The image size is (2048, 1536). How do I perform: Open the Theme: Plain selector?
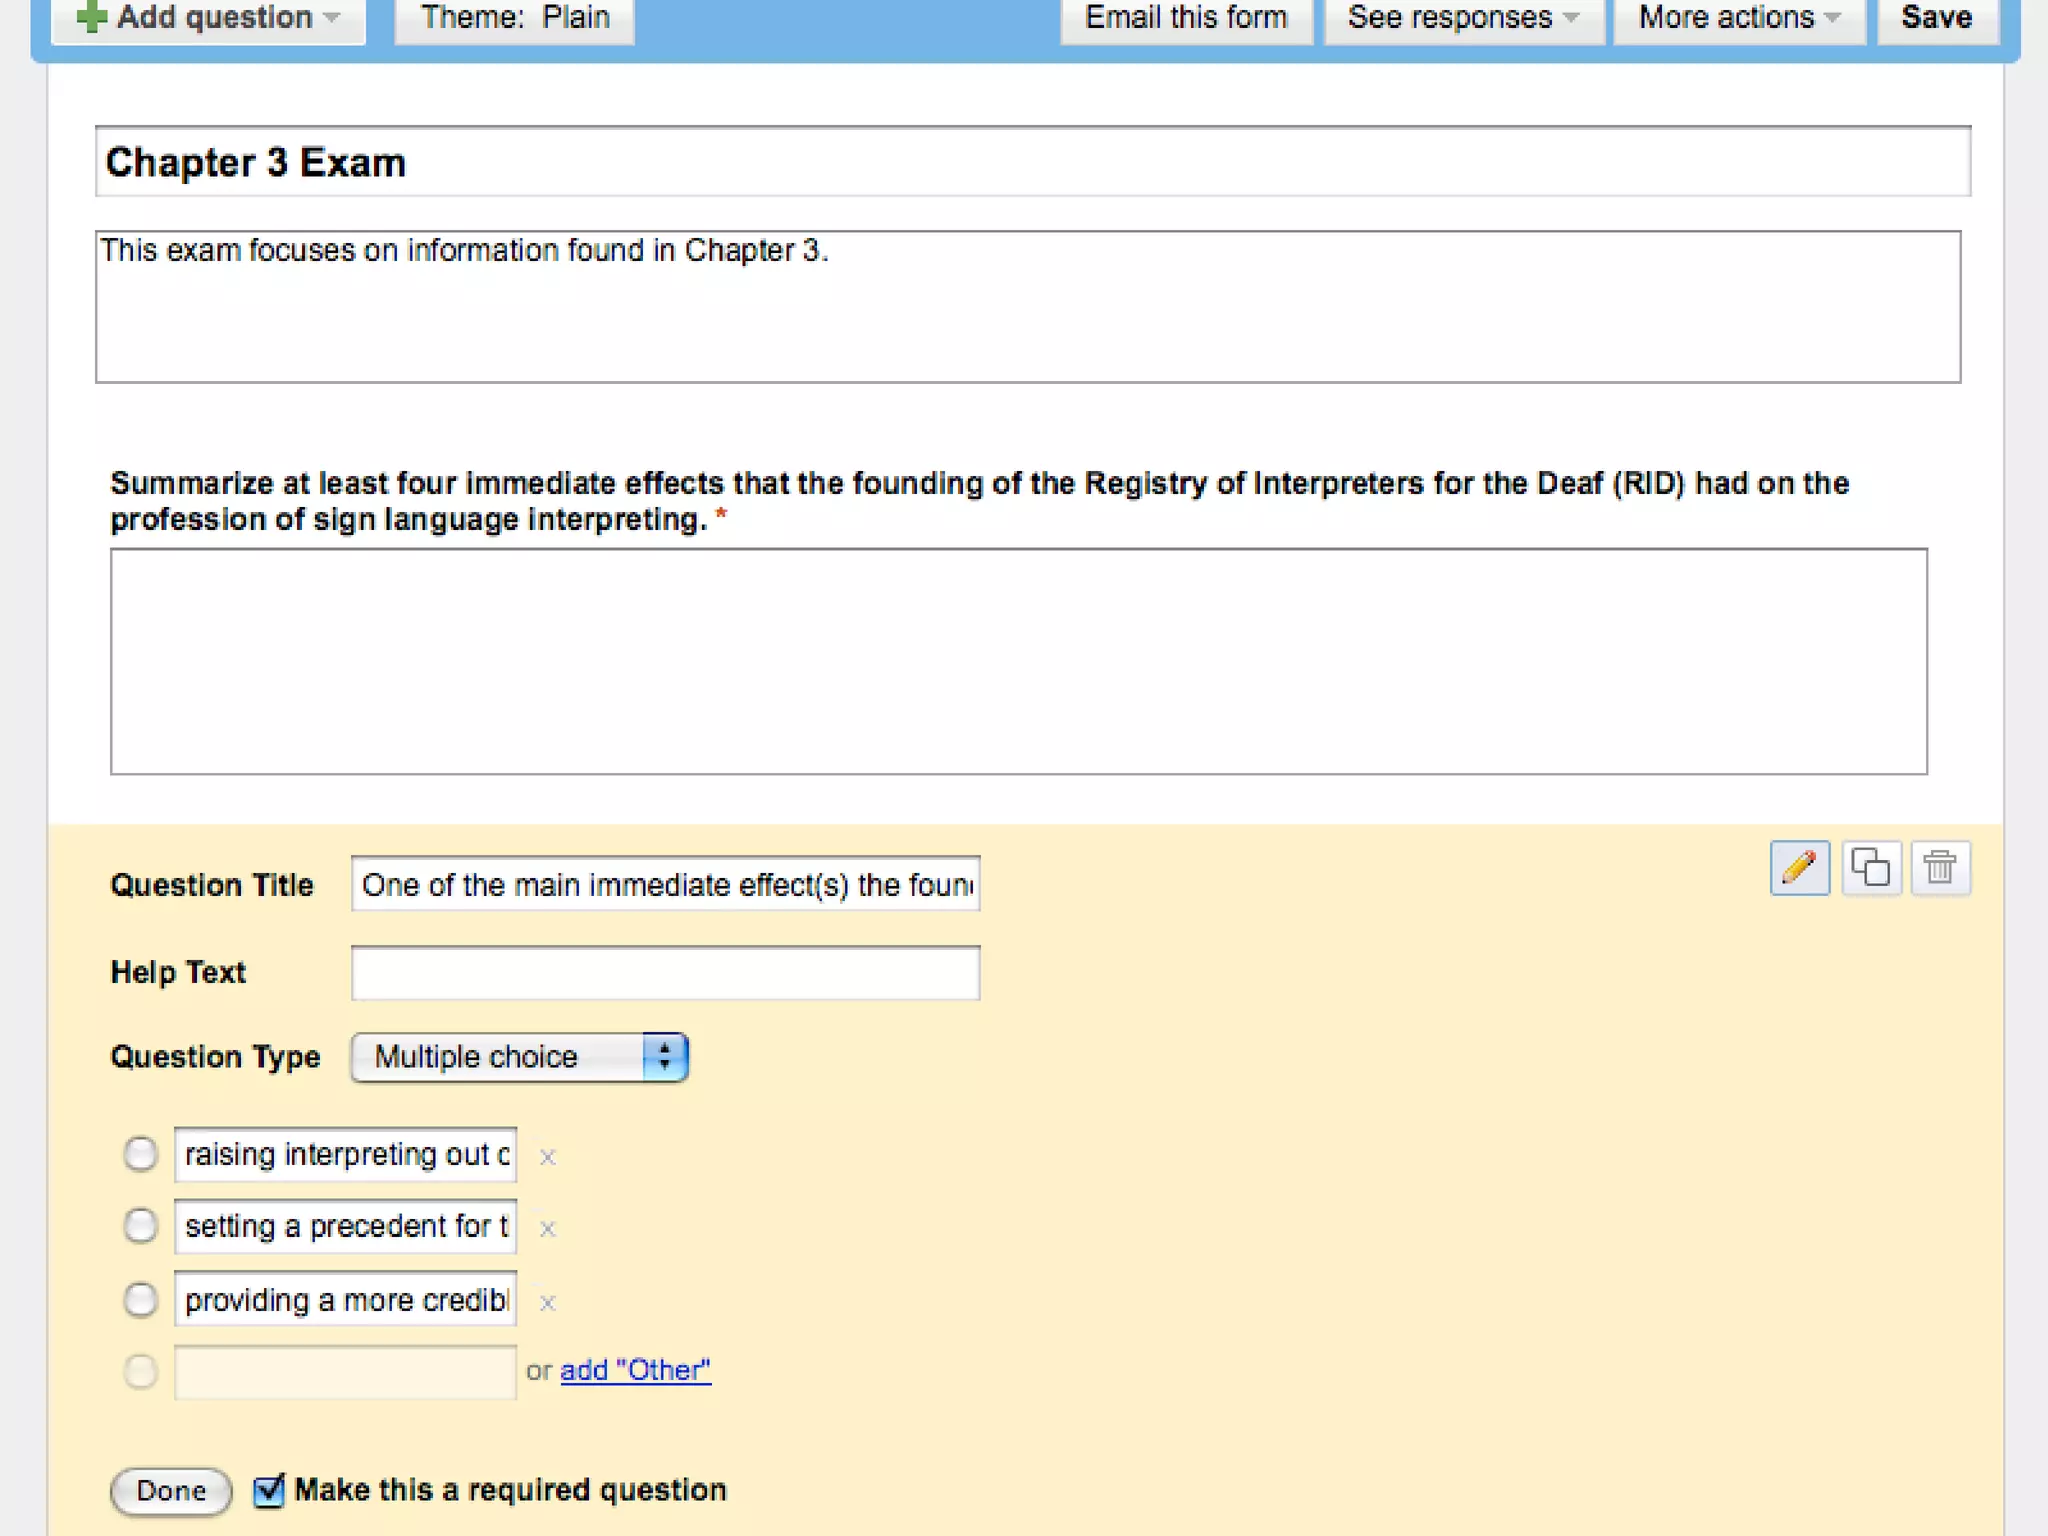click(x=514, y=18)
